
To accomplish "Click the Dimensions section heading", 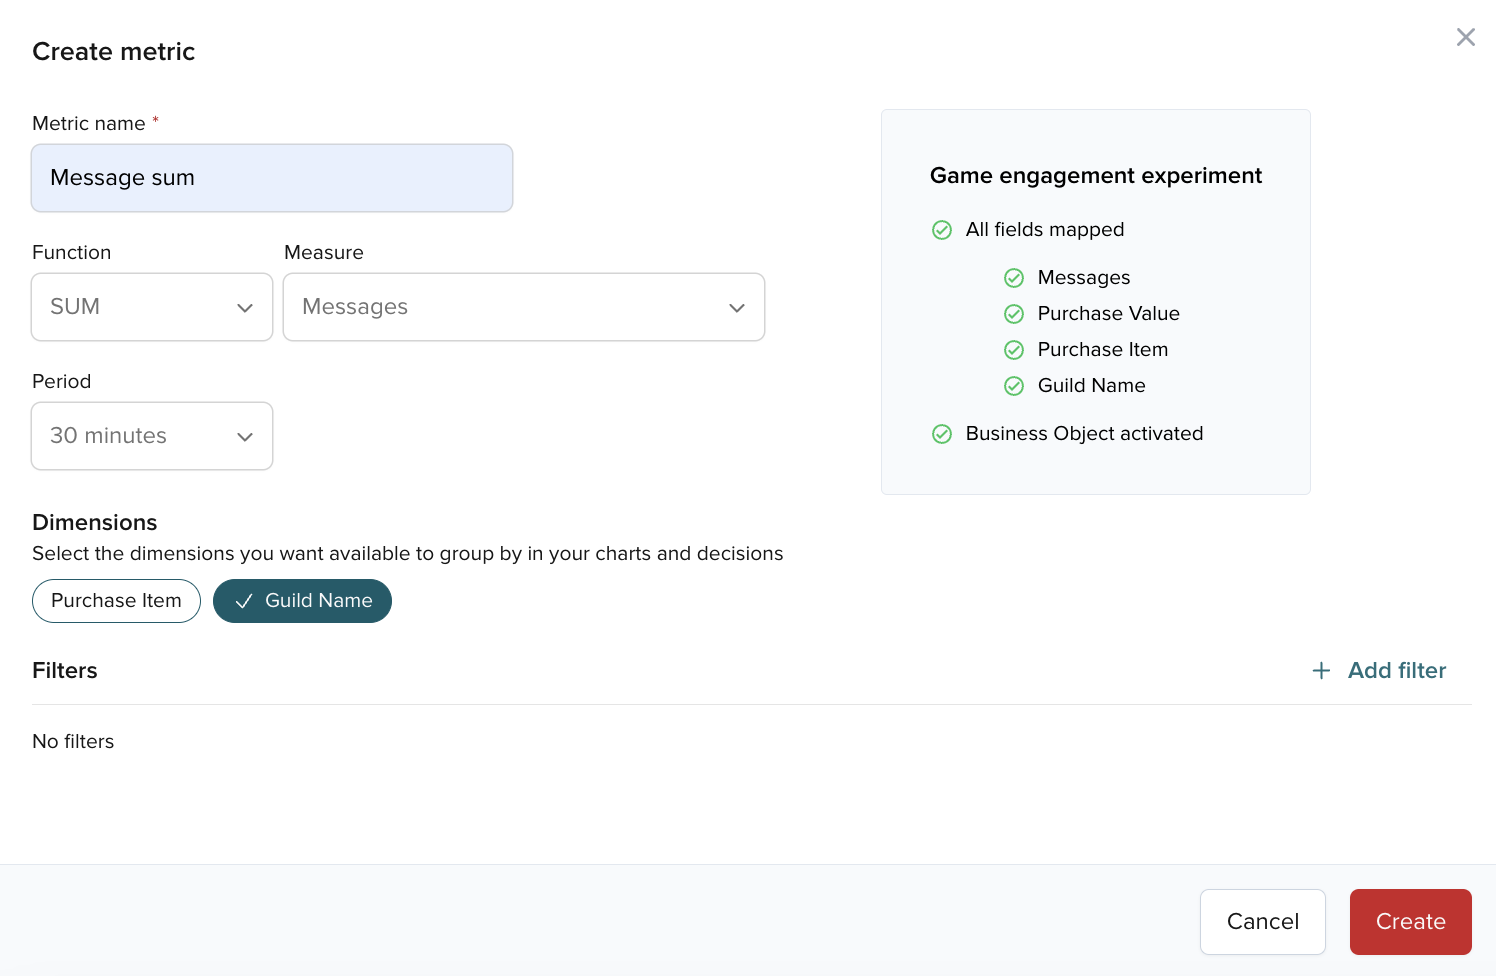I will pos(95,522).
